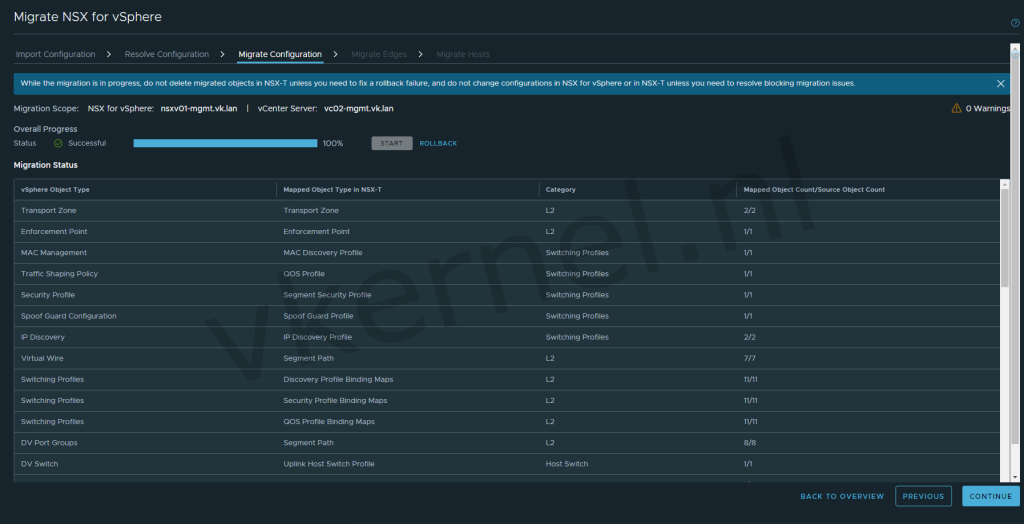1024x524 pixels.
Task: Open the help question mark icon
Action: pyautogui.click(x=1015, y=23)
